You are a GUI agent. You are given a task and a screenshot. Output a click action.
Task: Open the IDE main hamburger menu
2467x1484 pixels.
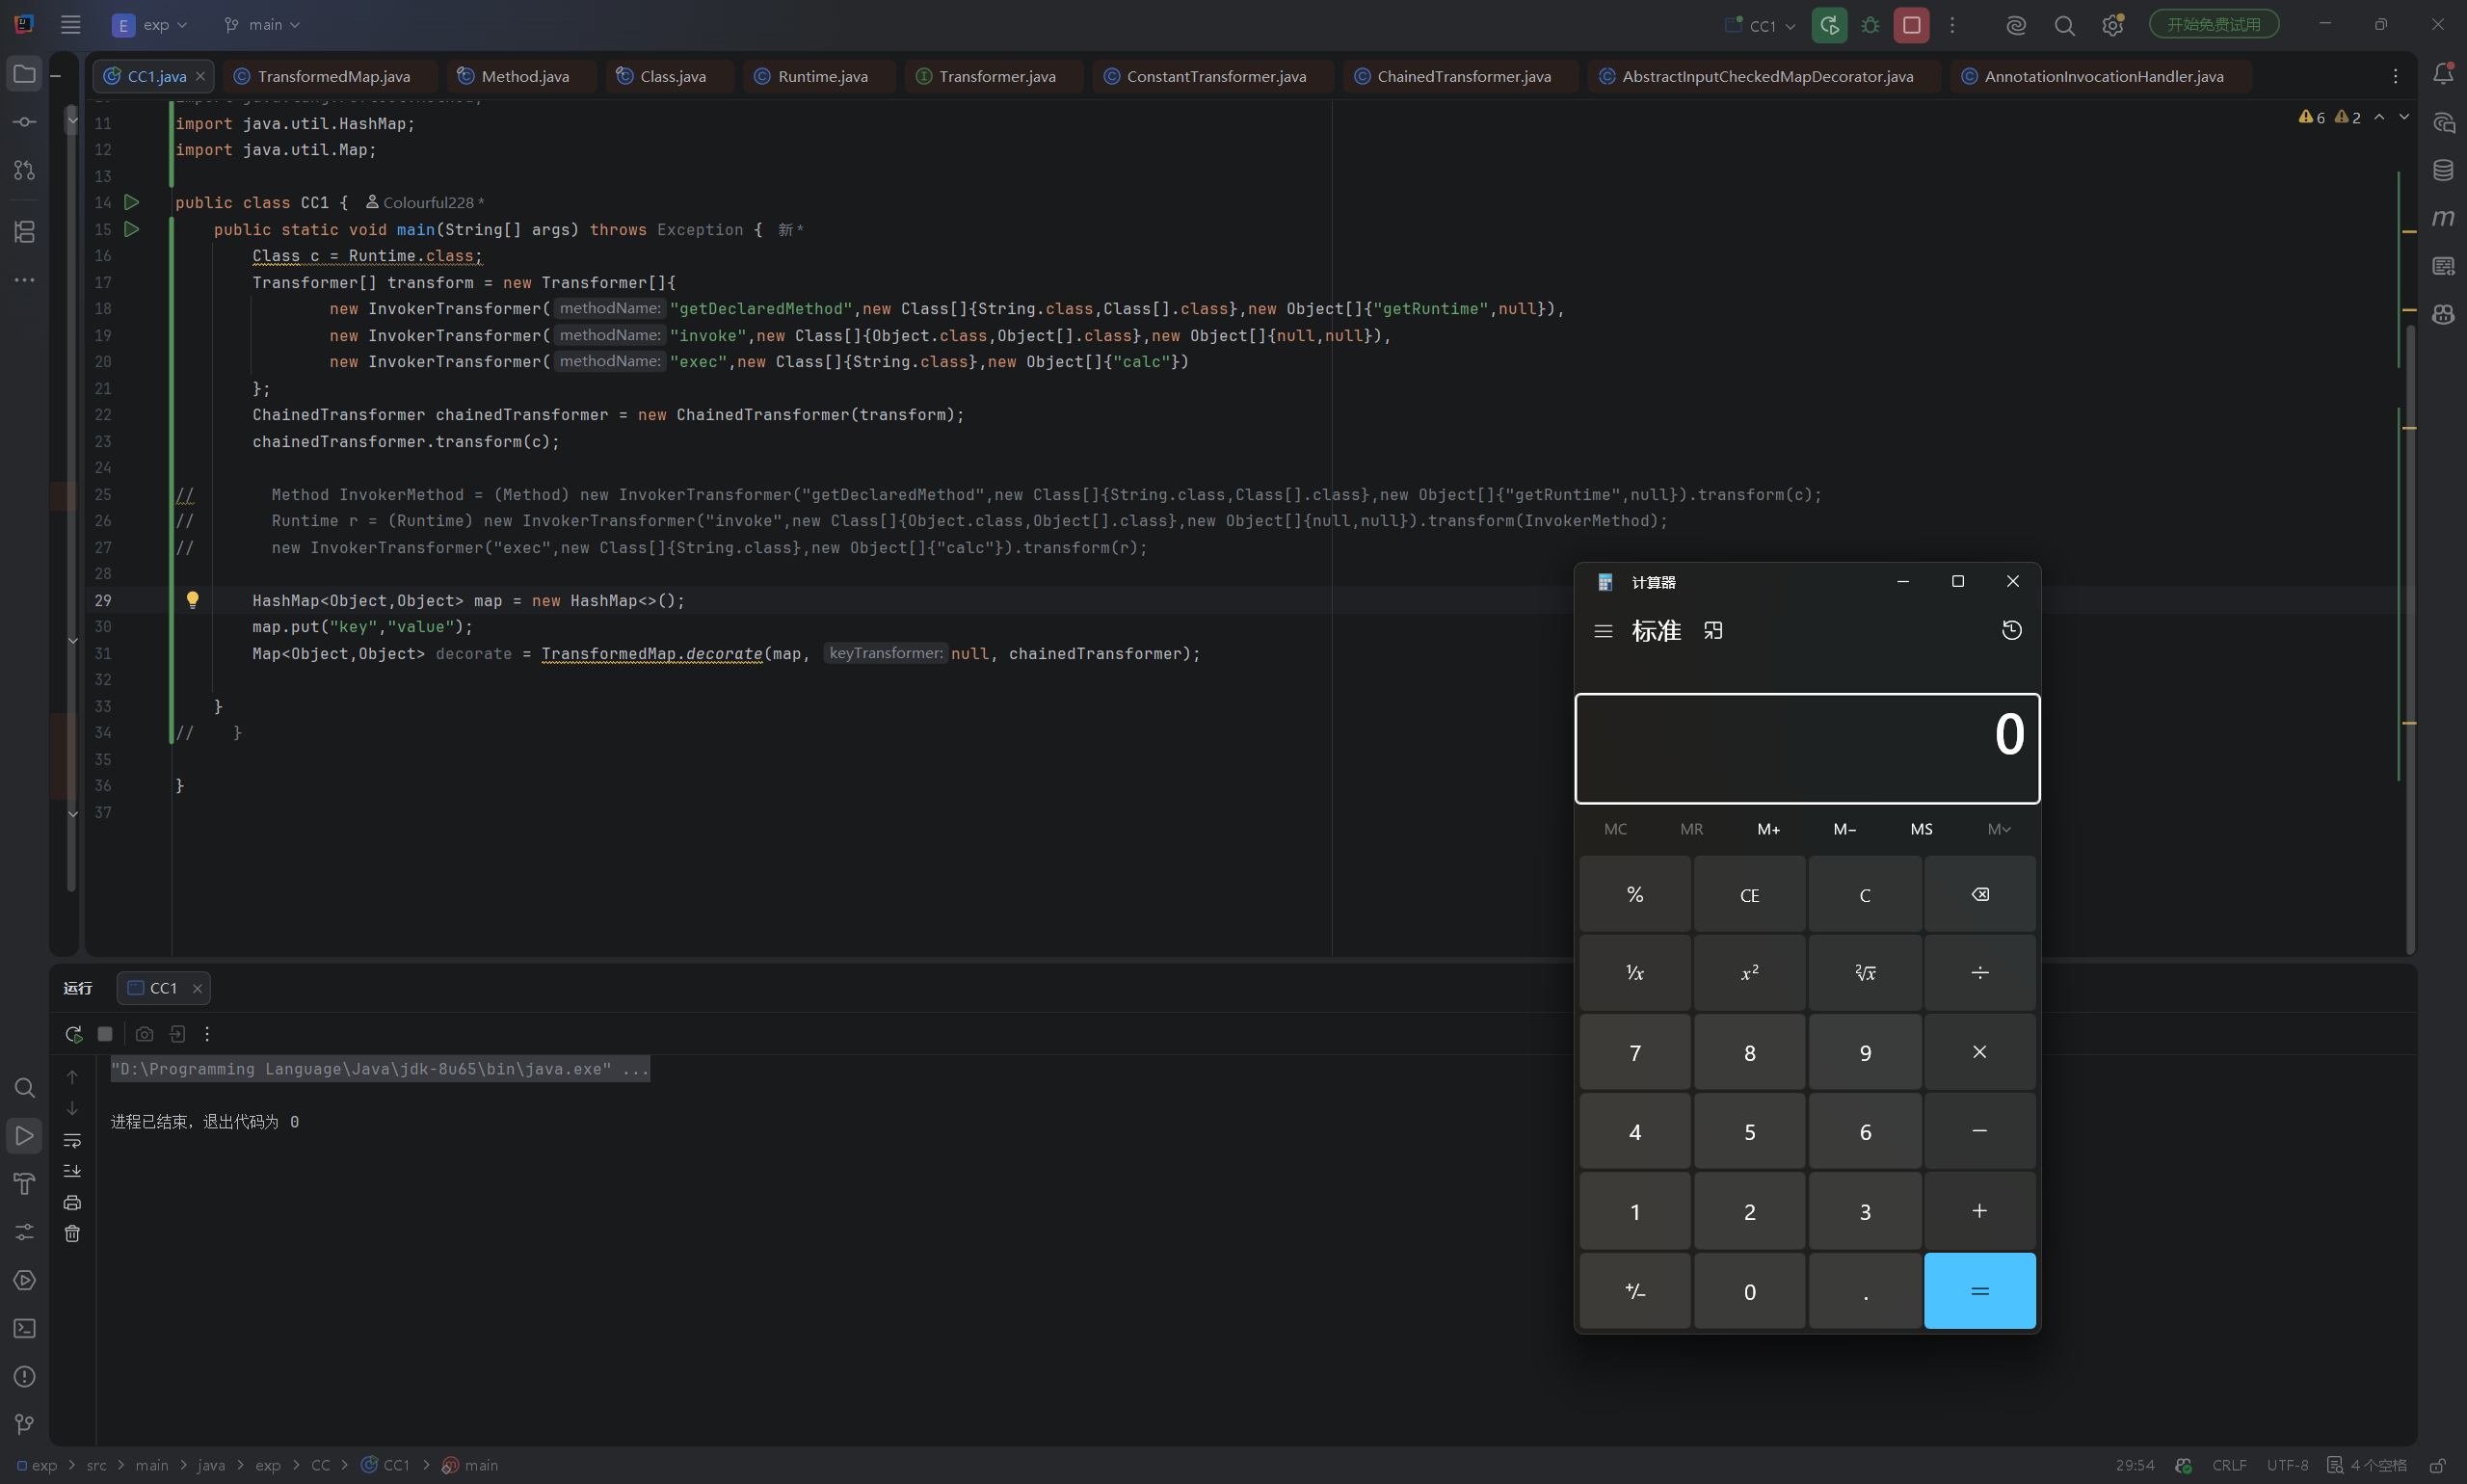click(70, 25)
